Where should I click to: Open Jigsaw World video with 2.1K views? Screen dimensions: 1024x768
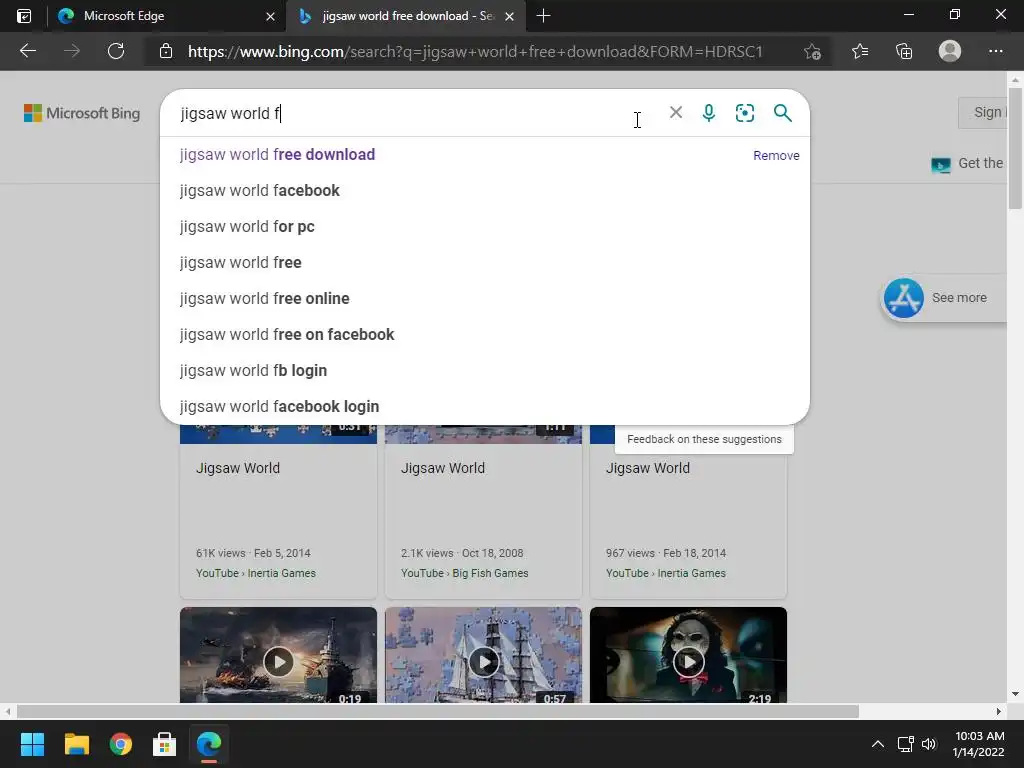click(483, 511)
